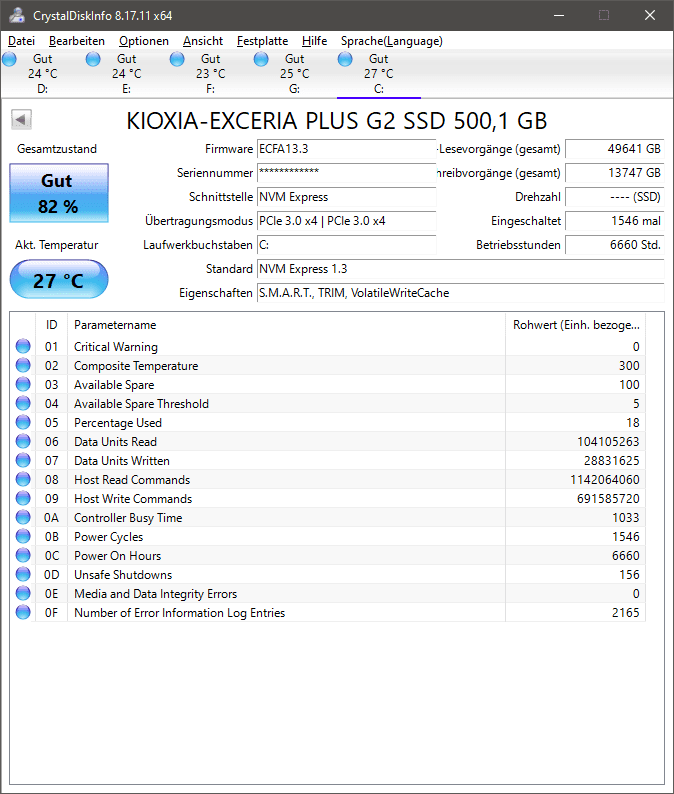
Task: Click status orb for Available Spare row
Action: [x=23, y=384]
